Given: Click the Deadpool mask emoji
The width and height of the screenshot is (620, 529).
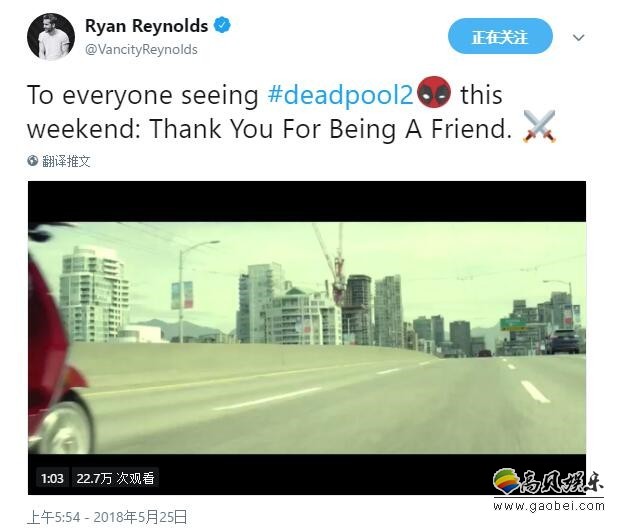Looking at the screenshot, I should (434, 93).
